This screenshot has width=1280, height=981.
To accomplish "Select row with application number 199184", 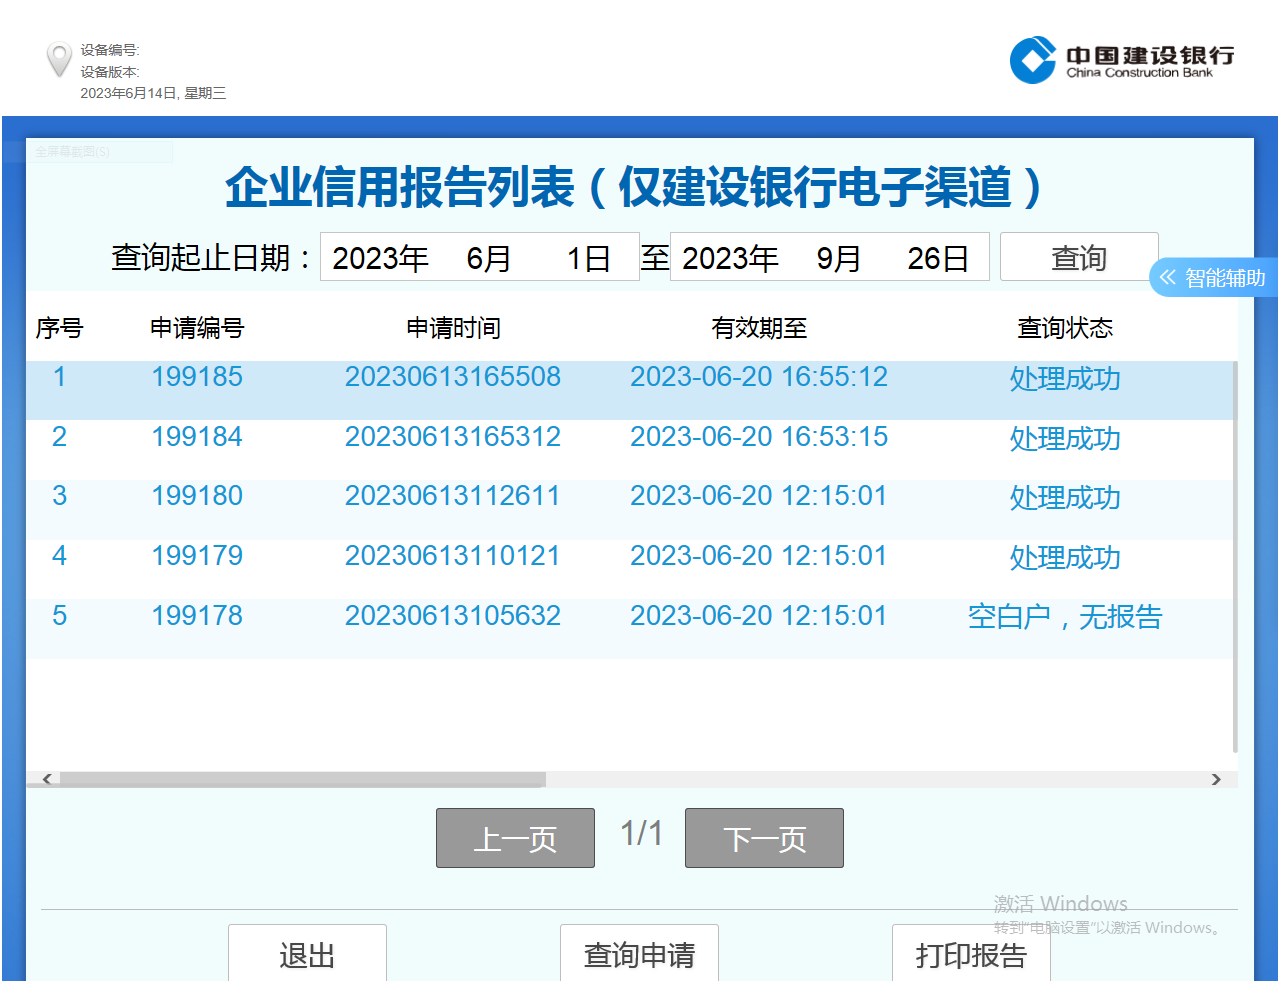I will click(197, 437).
